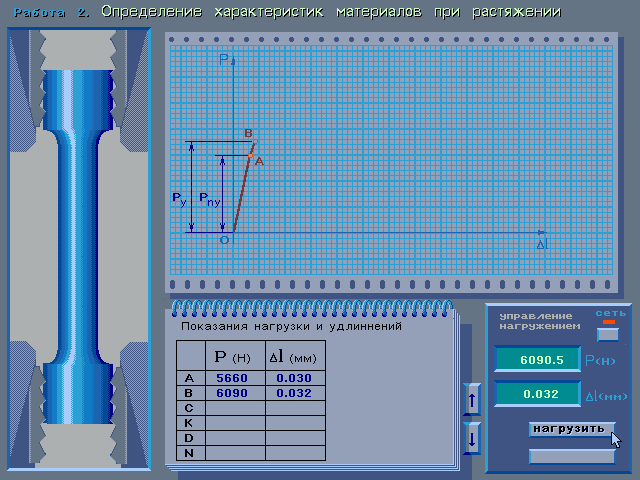Select cell 5660 in row A
This screenshot has height=480, width=640.
(x=236, y=378)
